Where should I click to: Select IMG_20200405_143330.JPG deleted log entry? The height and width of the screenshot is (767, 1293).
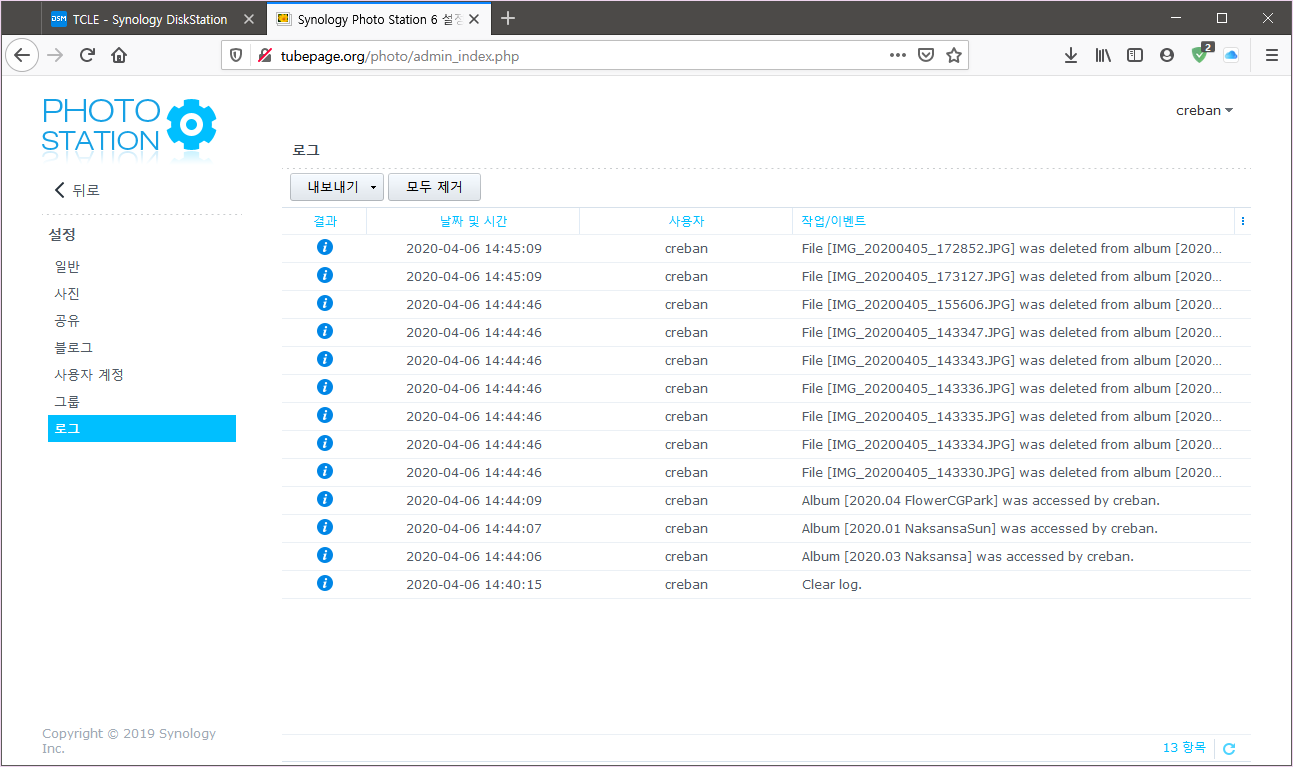click(766, 472)
